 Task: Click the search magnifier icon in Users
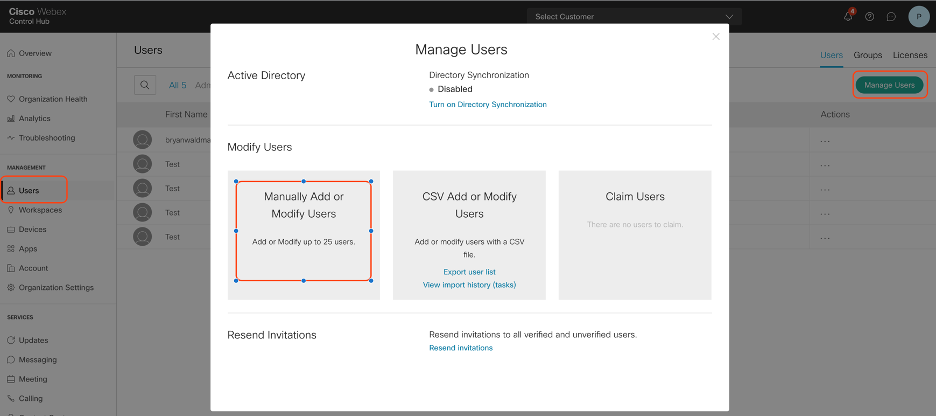[146, 86]
